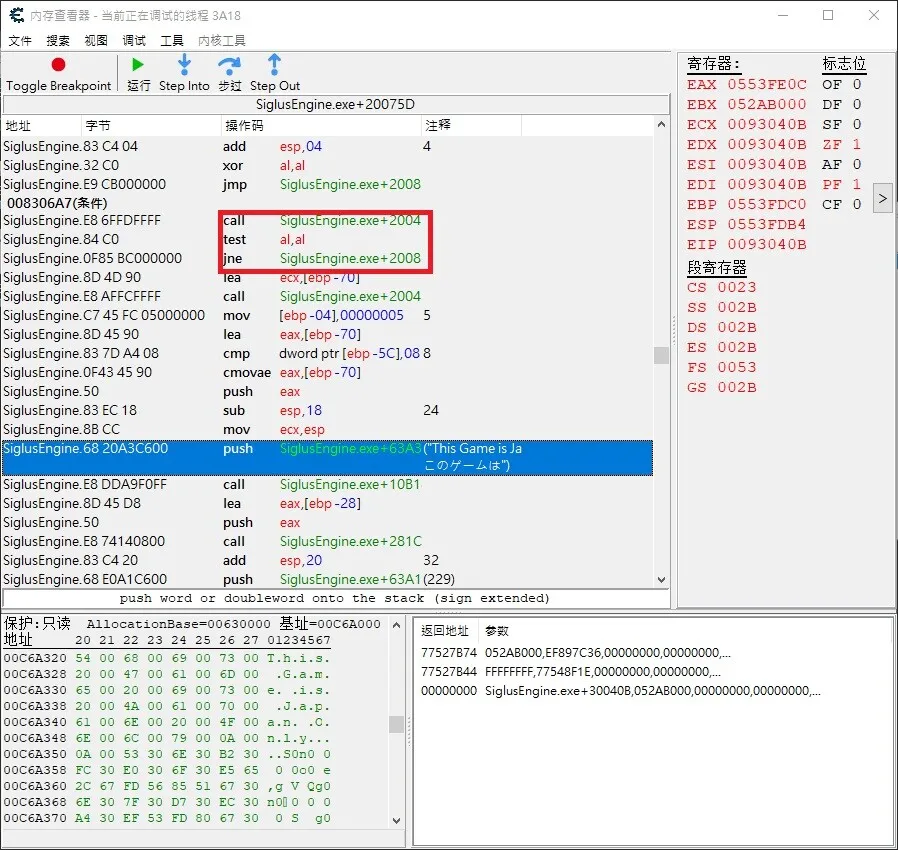The image size is (898, 850).
Task: Click the Toggle Breakpoint red dot icon
Action: point(58,65)
